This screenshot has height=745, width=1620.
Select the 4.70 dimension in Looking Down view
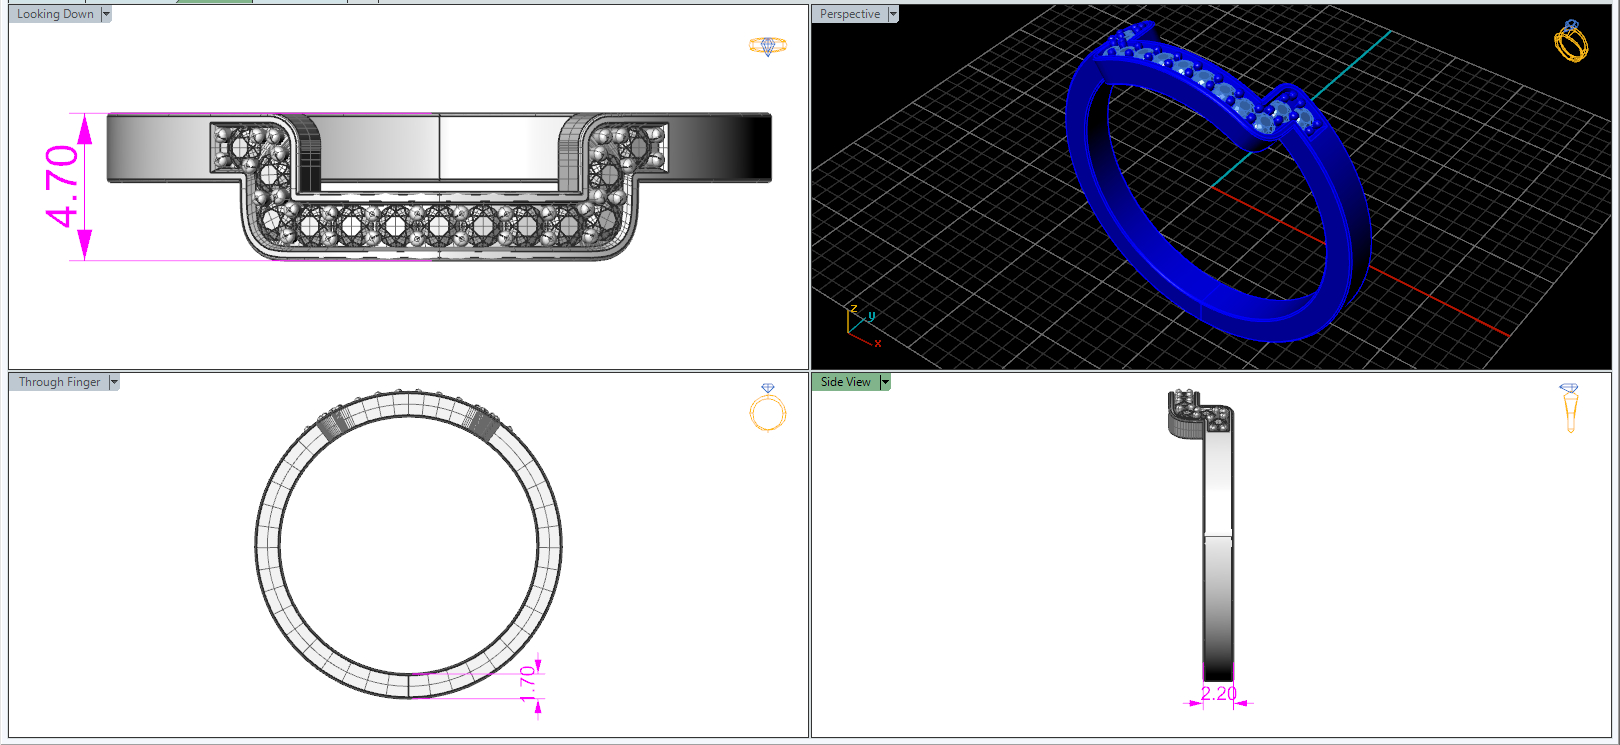pos(62,186)
